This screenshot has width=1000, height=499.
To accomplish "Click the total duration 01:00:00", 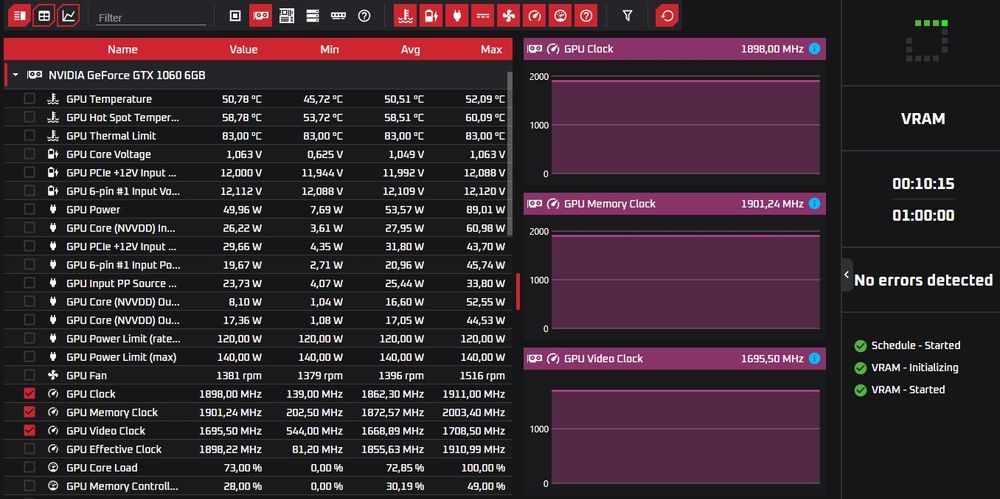I will coord(923,215).
